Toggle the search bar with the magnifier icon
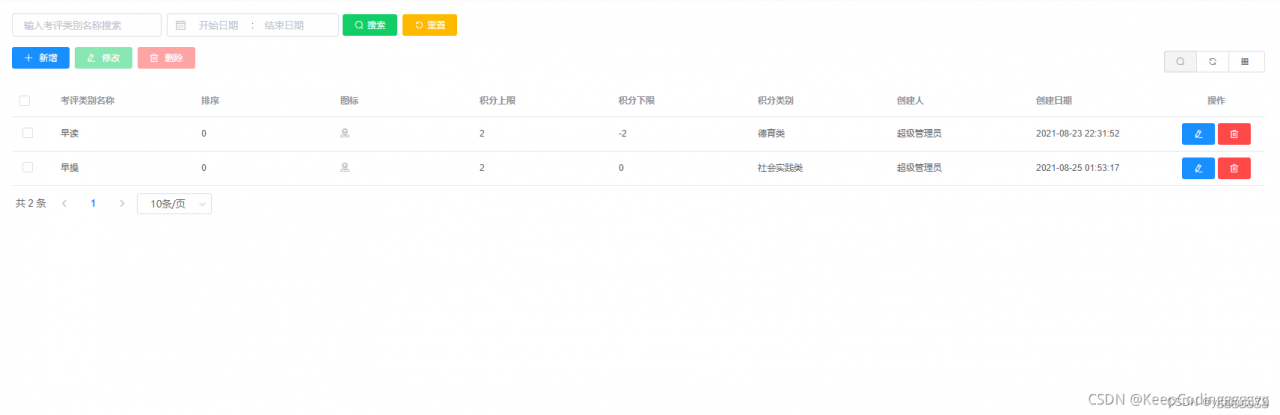Viewport: 1280px width, 415px height. coord(1180,61)
